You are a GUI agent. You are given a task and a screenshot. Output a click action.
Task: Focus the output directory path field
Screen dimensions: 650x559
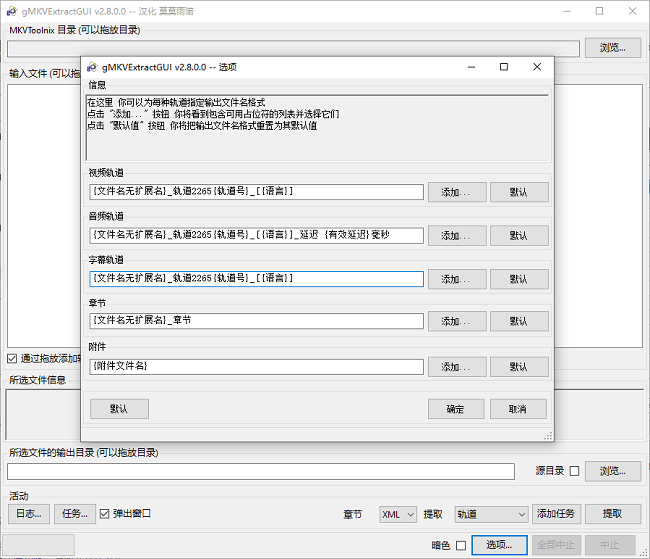tap(261, 472)
